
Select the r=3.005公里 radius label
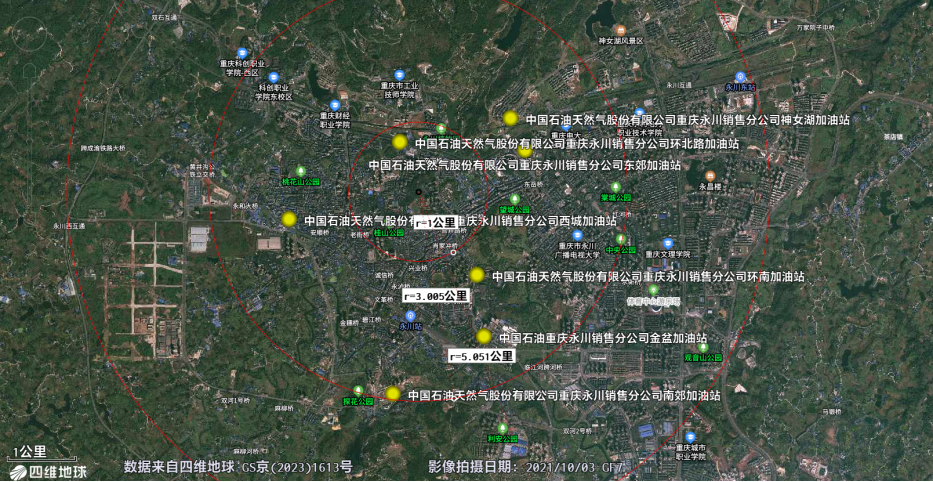point(435,296)
